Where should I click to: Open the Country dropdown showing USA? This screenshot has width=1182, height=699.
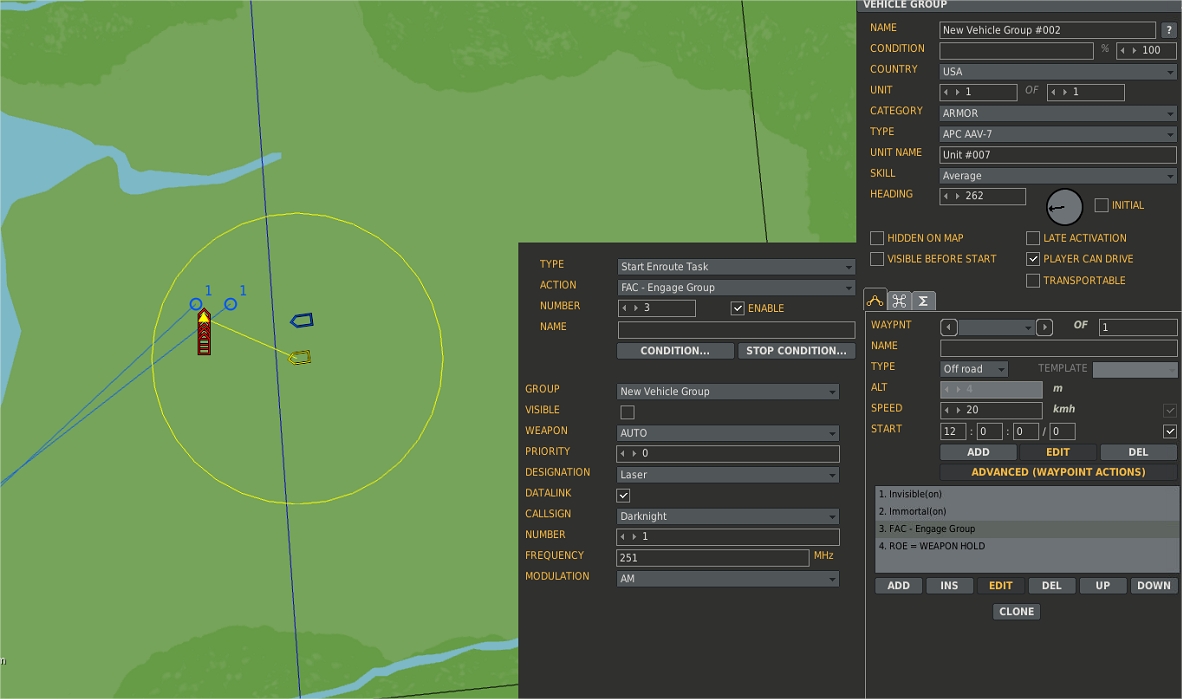pos(1057,72)
